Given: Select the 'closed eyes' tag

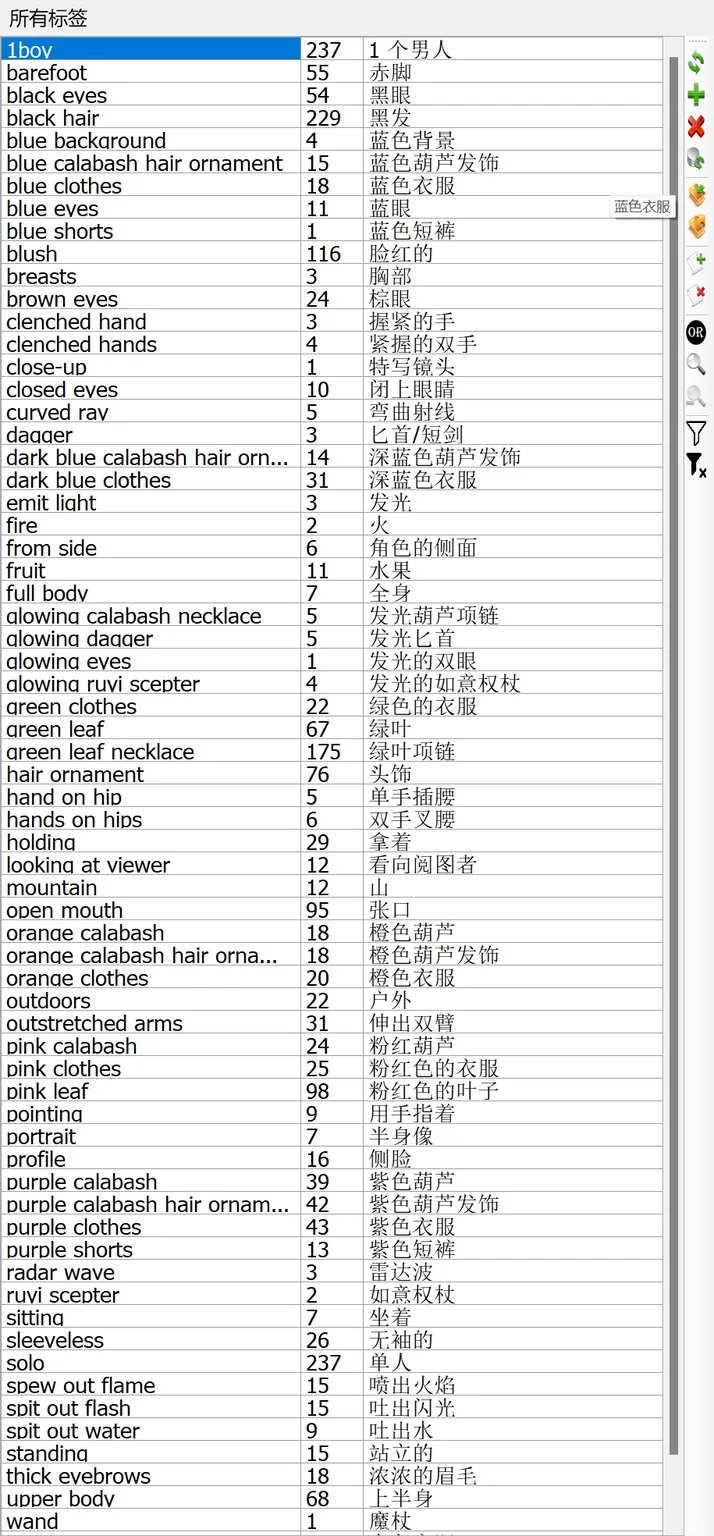Looking at the screenshot, I should coord(62,389).
